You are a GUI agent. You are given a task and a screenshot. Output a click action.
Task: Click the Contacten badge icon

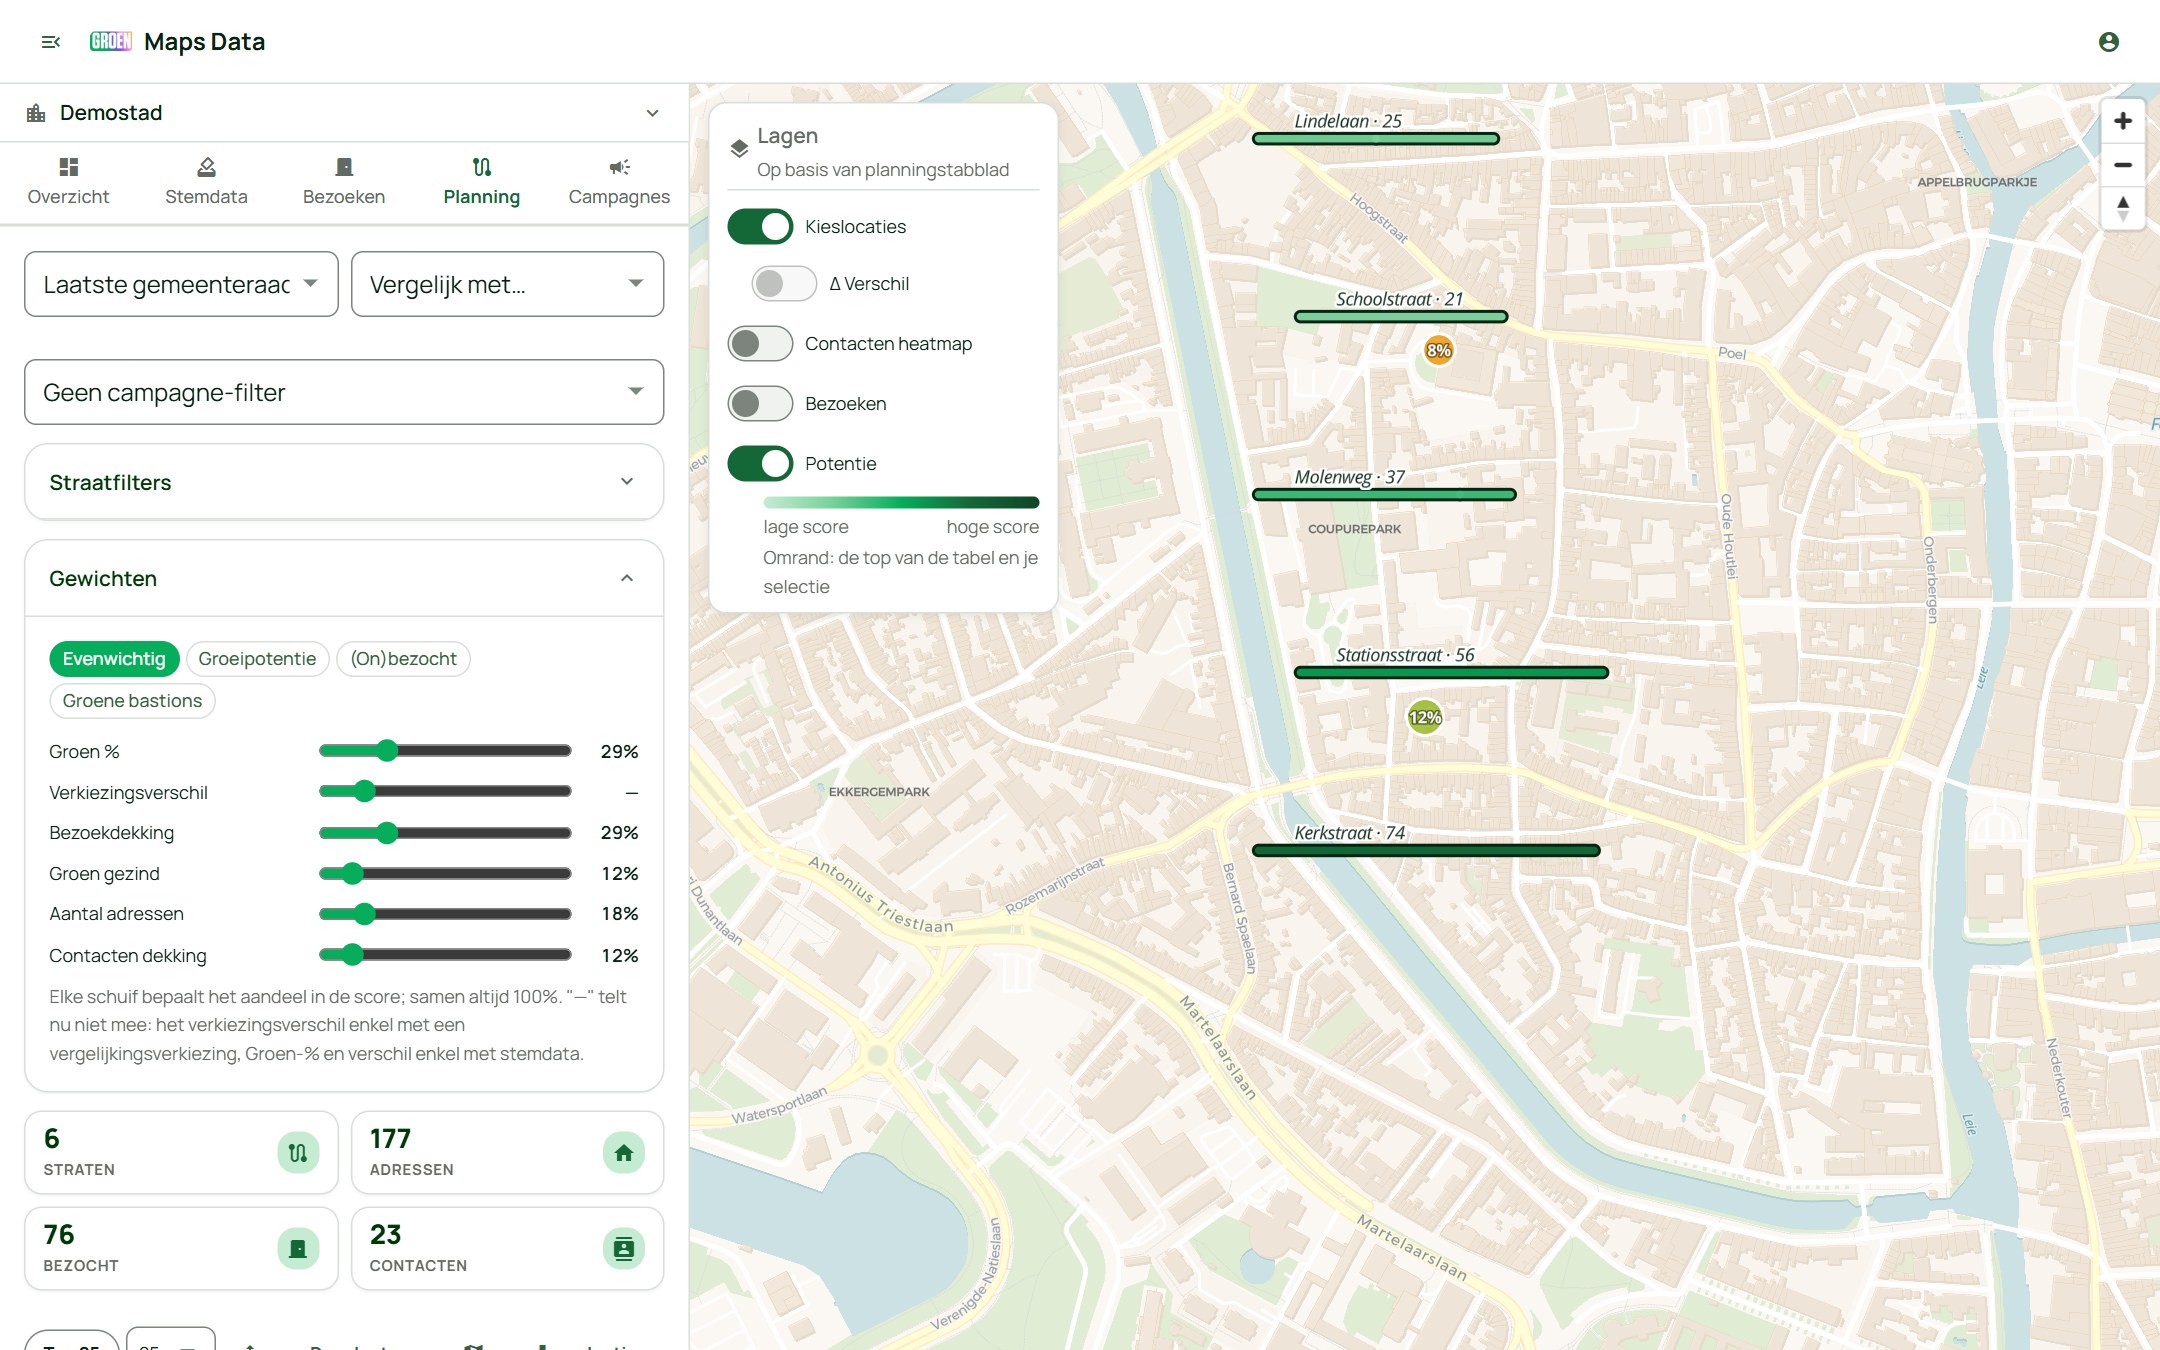pyautogui.click(x=624, y=1249)
